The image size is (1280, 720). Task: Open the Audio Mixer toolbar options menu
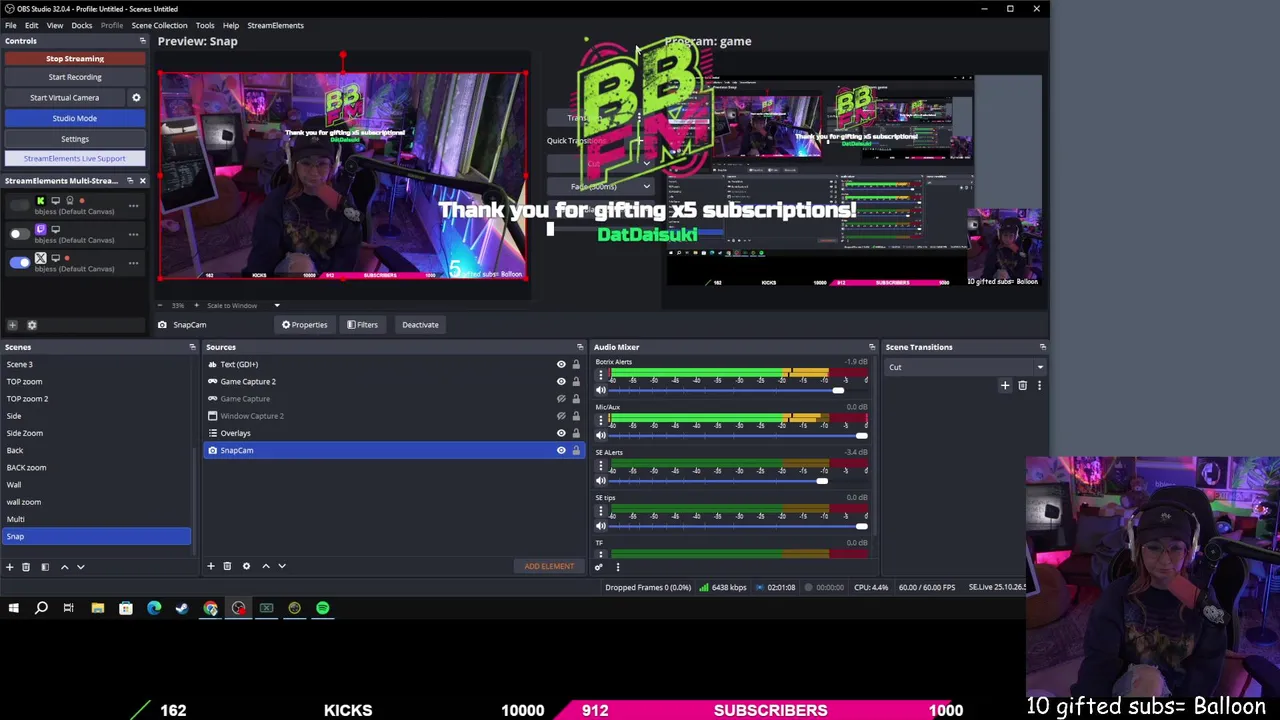617,567
